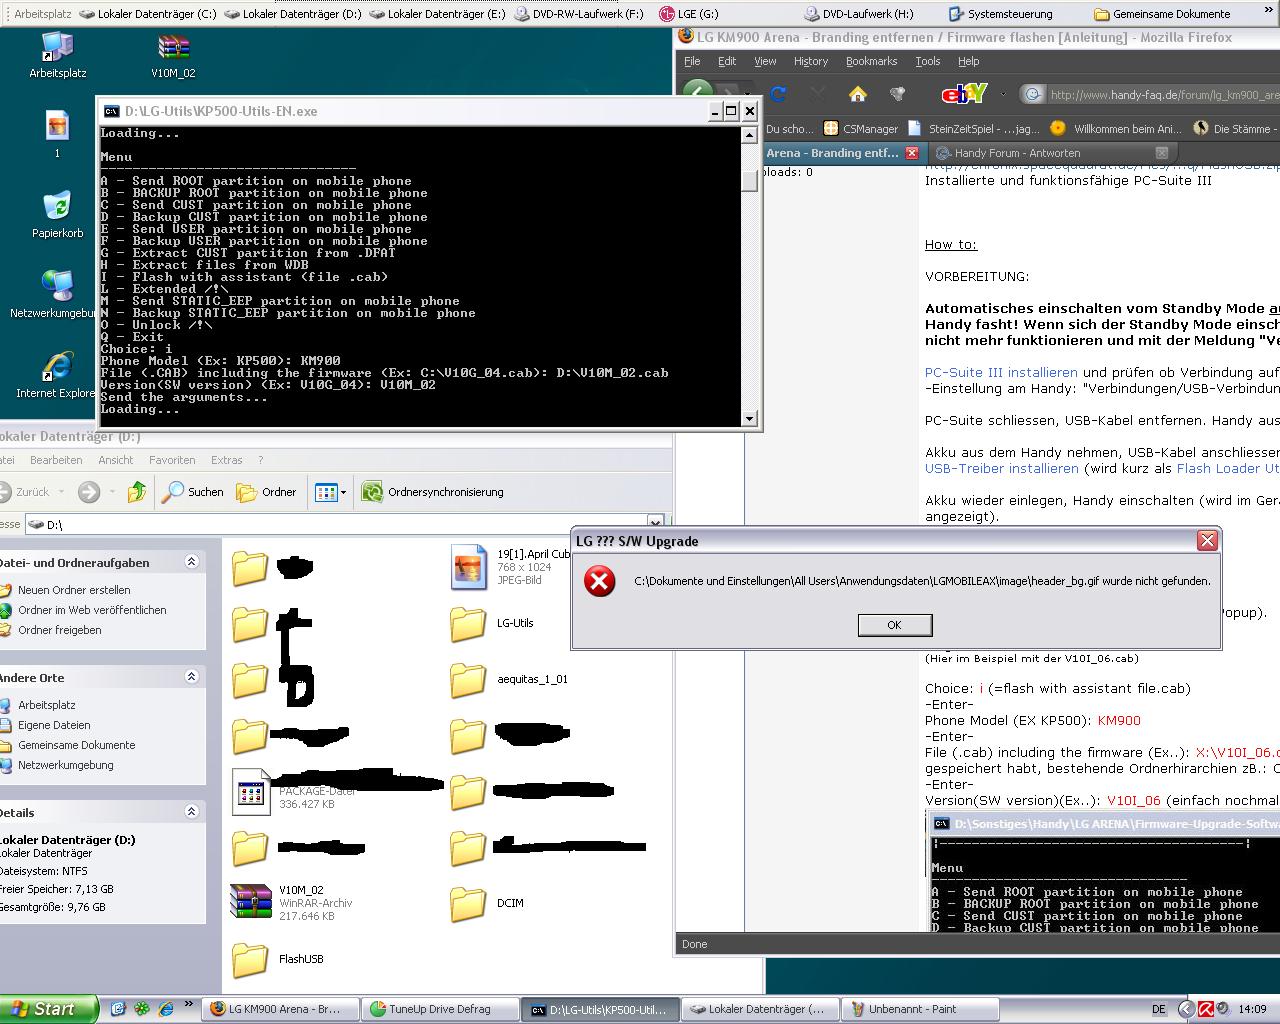This screenshot has height=1024, width=1280.
Task: Open the Explorer address bar dropdown
Action: pyautogui.click(x=655, y=523)
